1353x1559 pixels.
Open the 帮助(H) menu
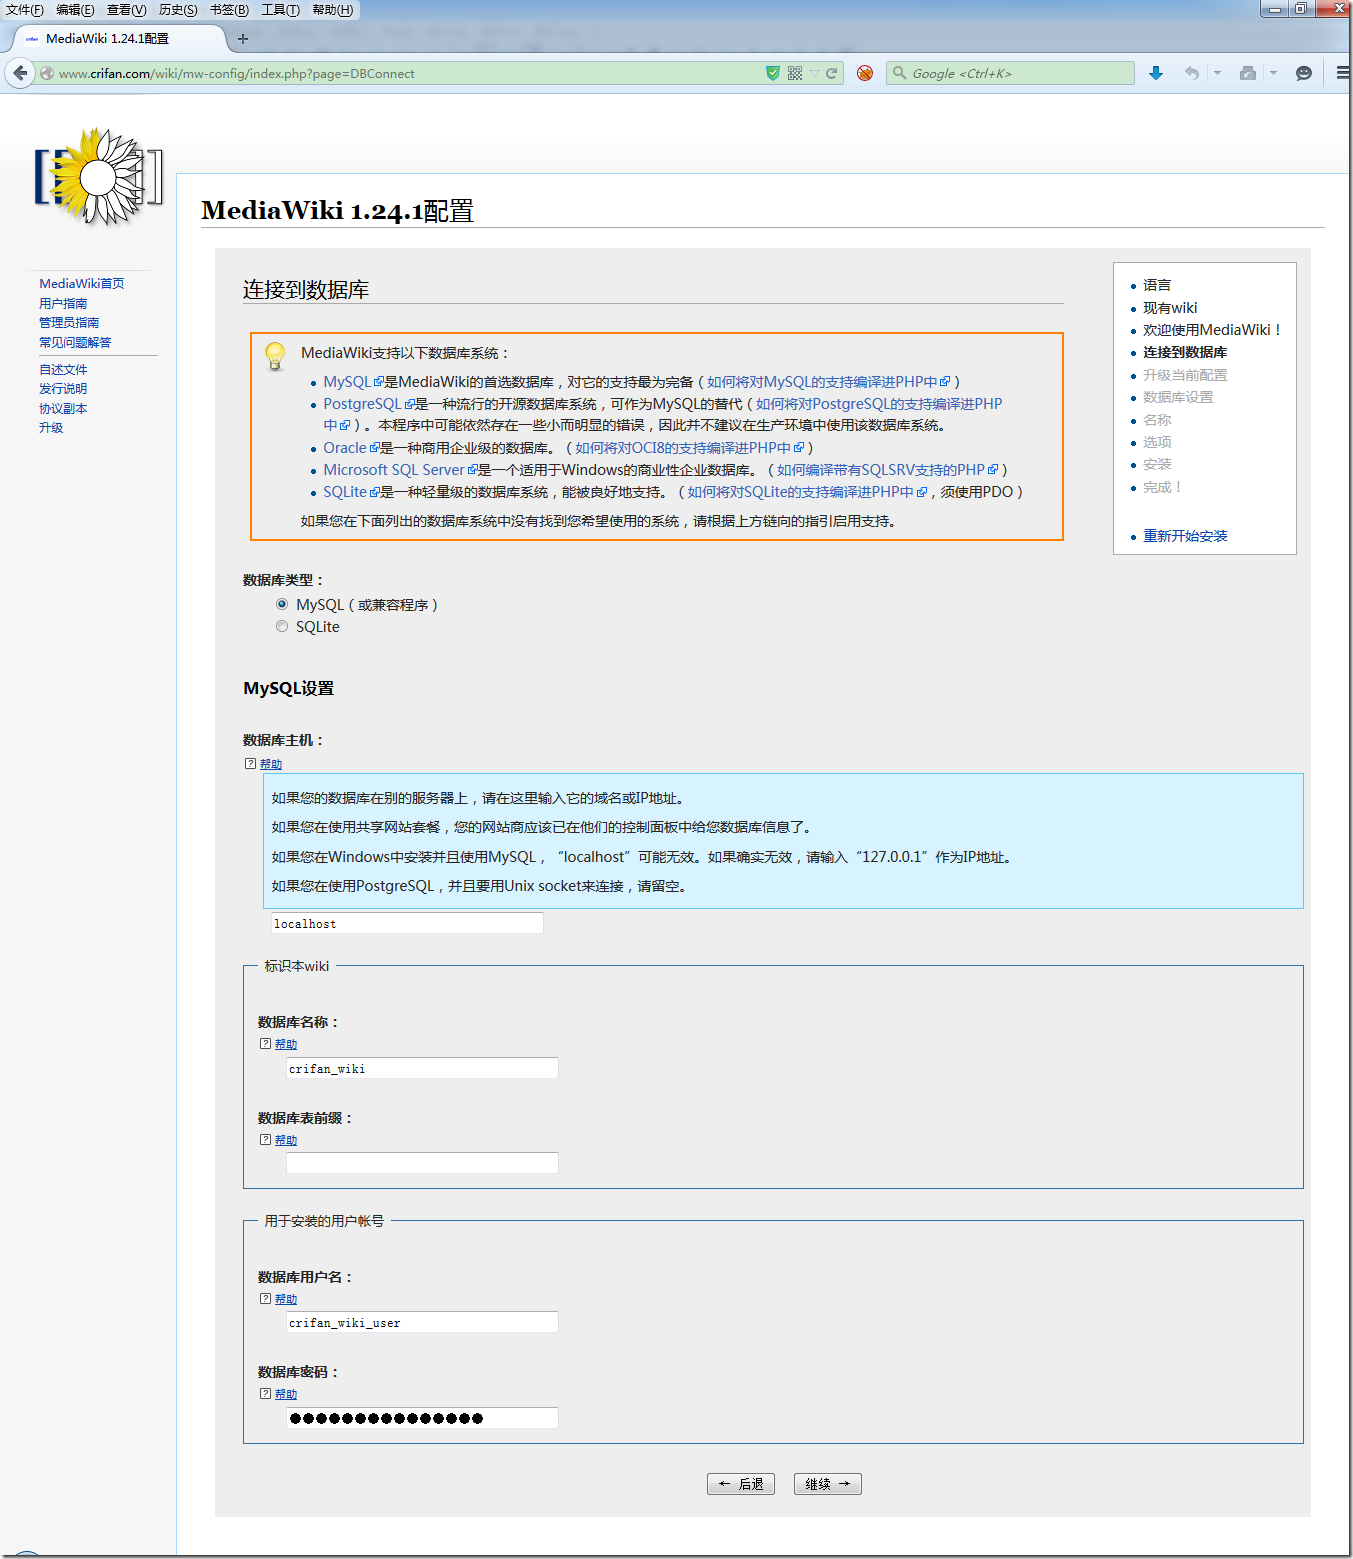[333, 10]
